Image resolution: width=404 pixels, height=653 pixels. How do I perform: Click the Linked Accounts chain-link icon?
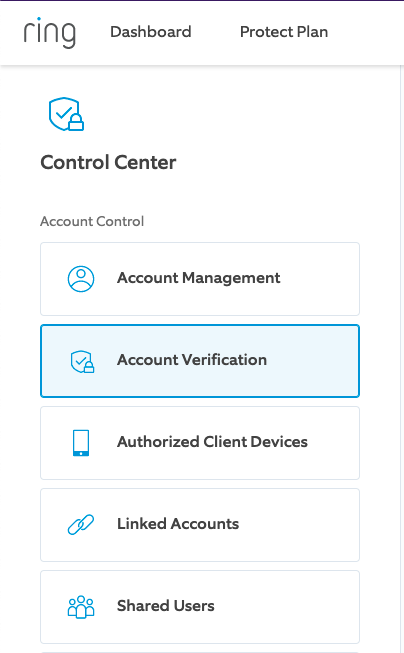tap(81, 525)
